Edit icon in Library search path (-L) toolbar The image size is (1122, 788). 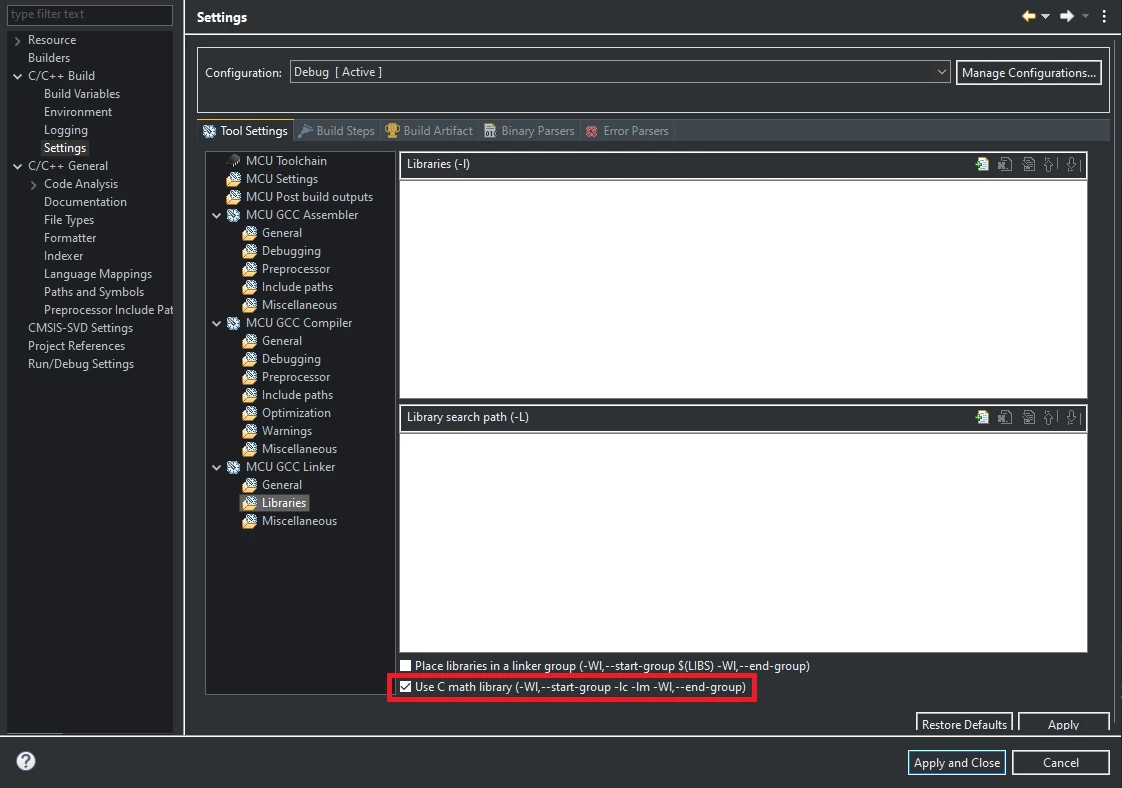pos(1028,417)
